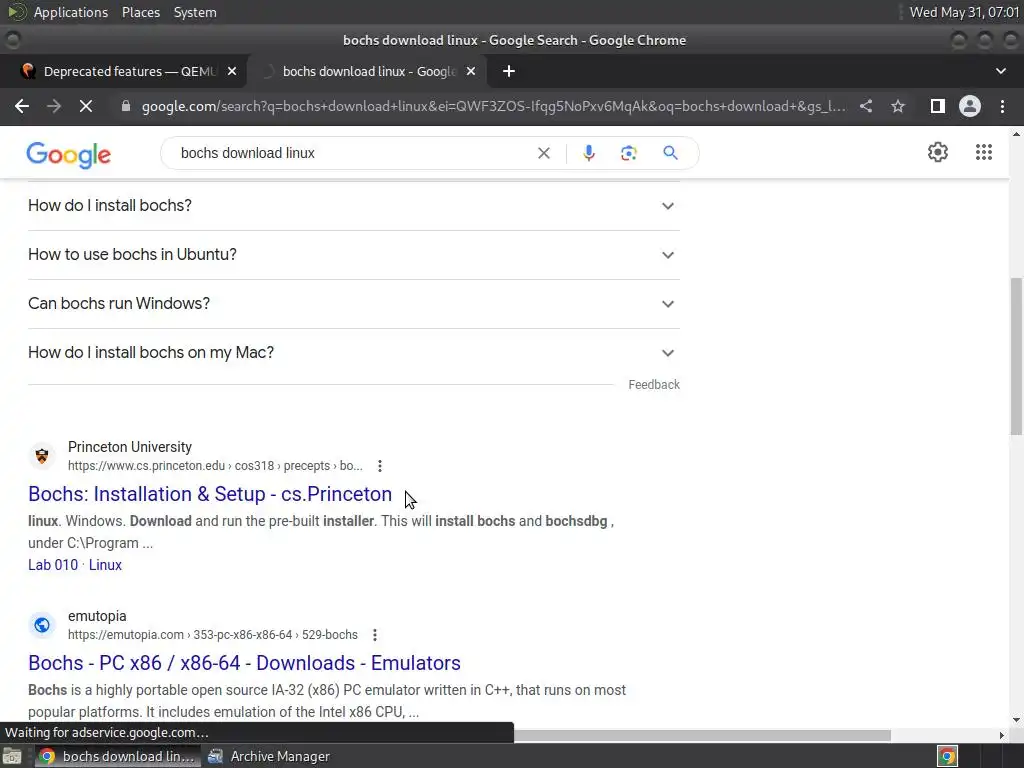The height and width of the screenshot is (768, 1024).
Task: Clear the search query text
Action: click(543, 153)
